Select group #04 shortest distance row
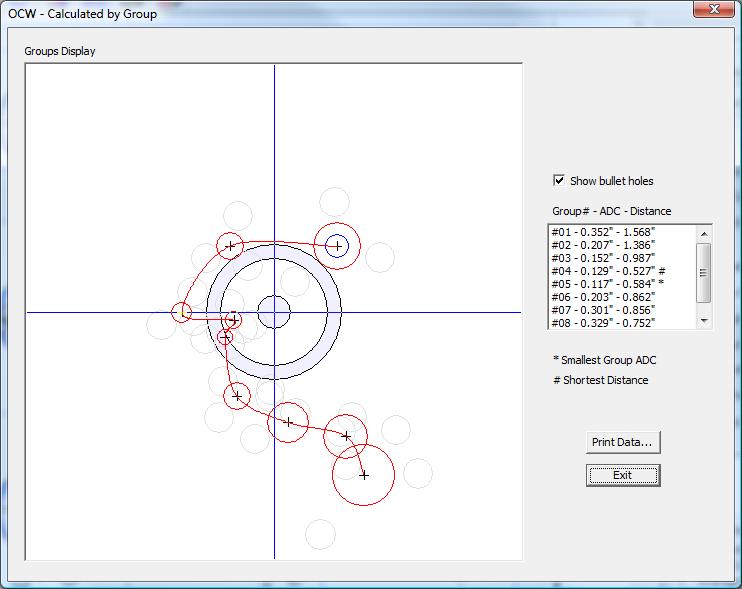742x589 pixels. (x=622, y=271)
